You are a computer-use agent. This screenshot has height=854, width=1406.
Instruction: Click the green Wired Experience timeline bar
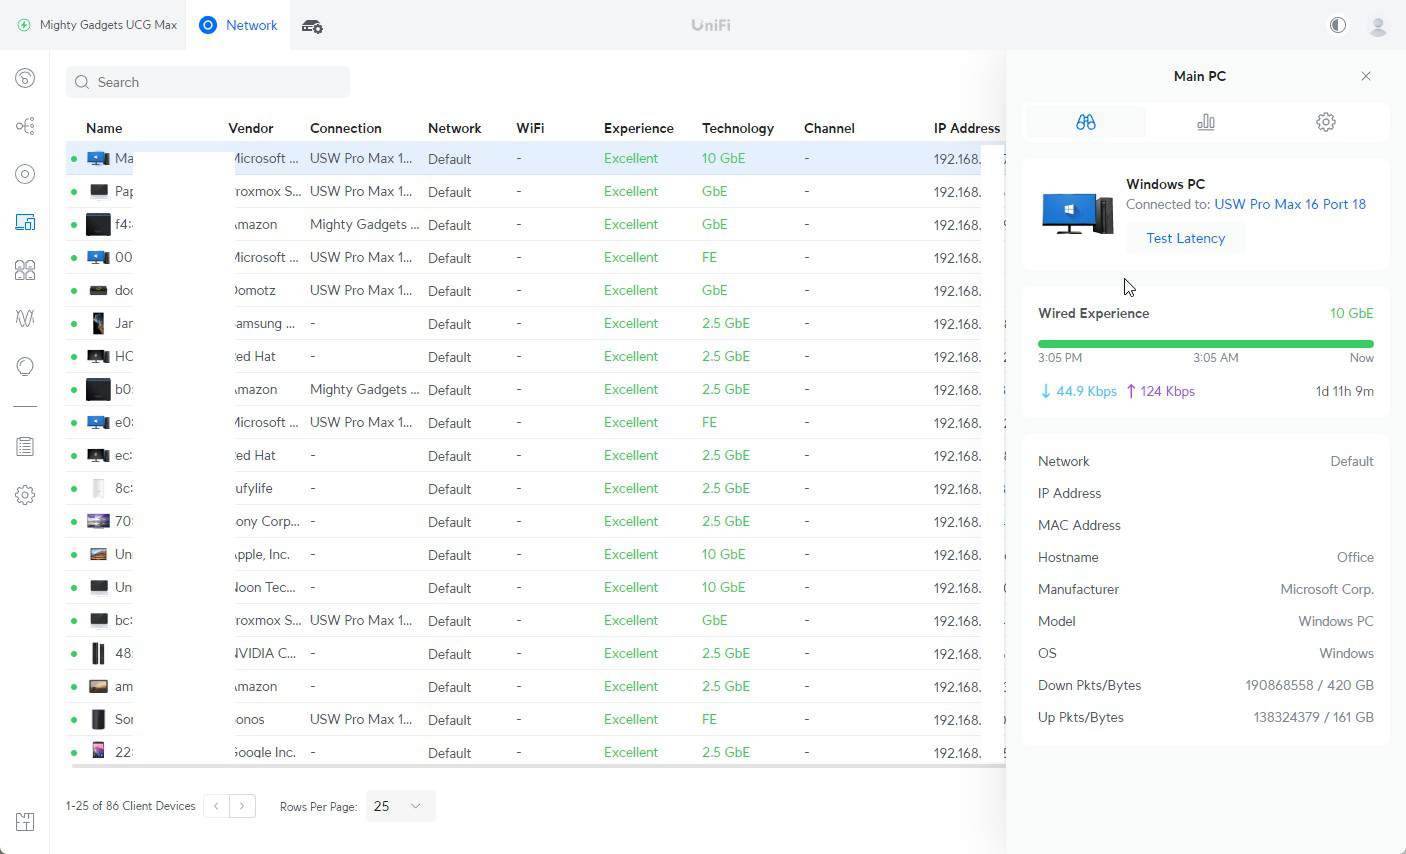pos(1205,344)
